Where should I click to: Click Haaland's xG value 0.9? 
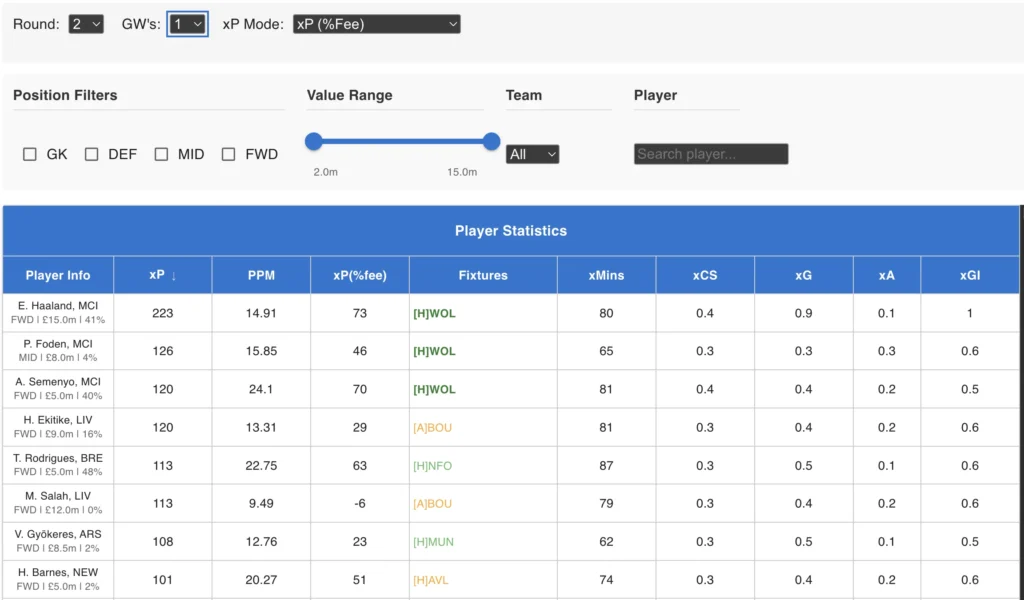pos(804,313)
